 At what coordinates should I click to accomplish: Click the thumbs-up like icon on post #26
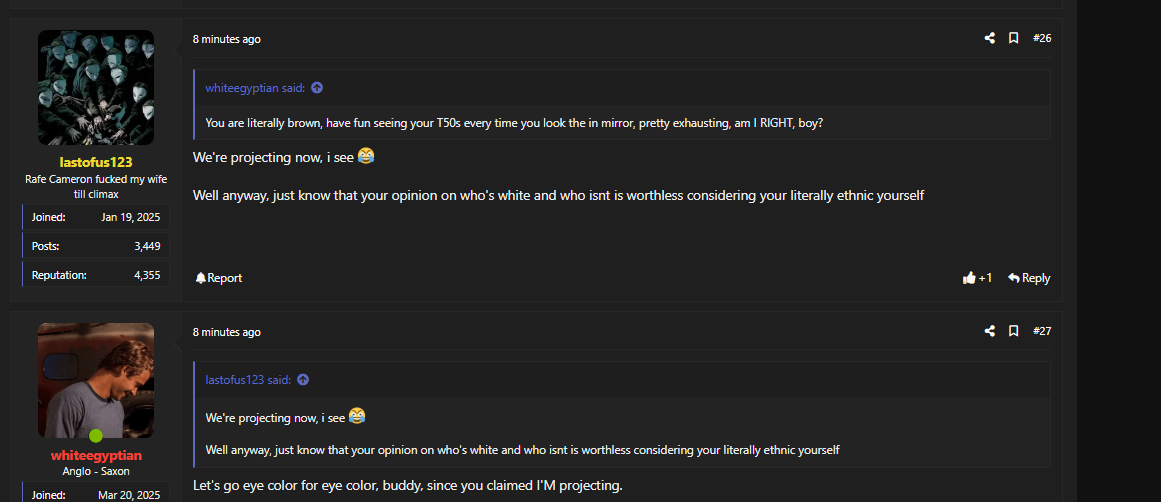click(x=969, y=278)
